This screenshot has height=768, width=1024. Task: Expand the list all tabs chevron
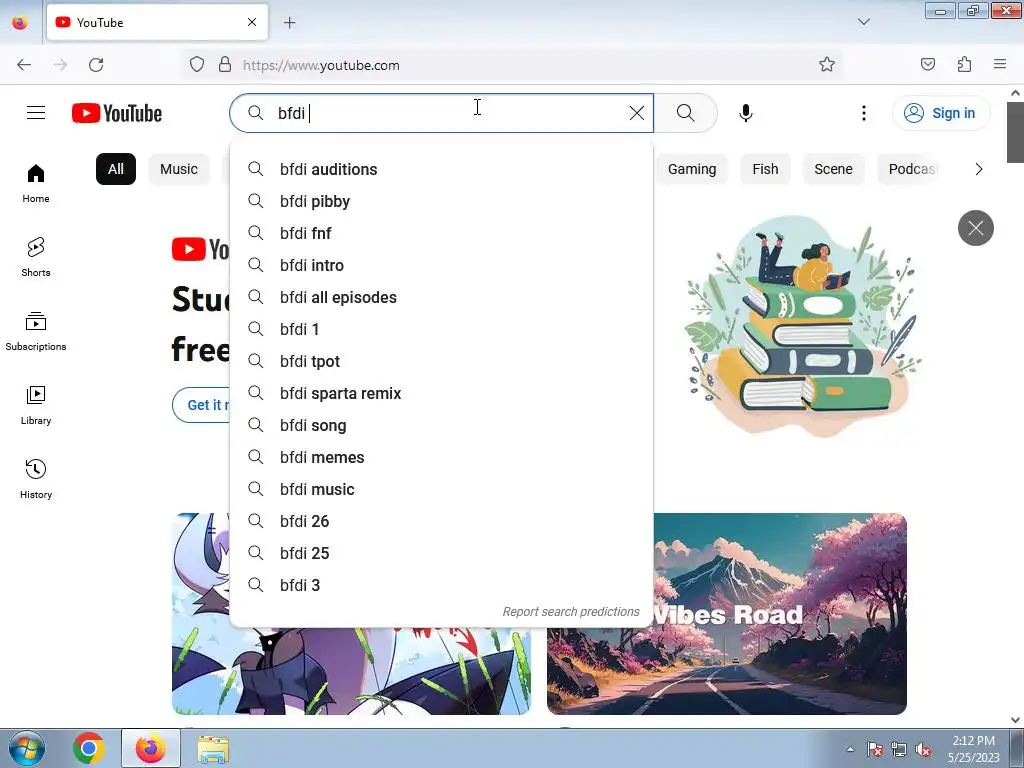coord(863,22)
